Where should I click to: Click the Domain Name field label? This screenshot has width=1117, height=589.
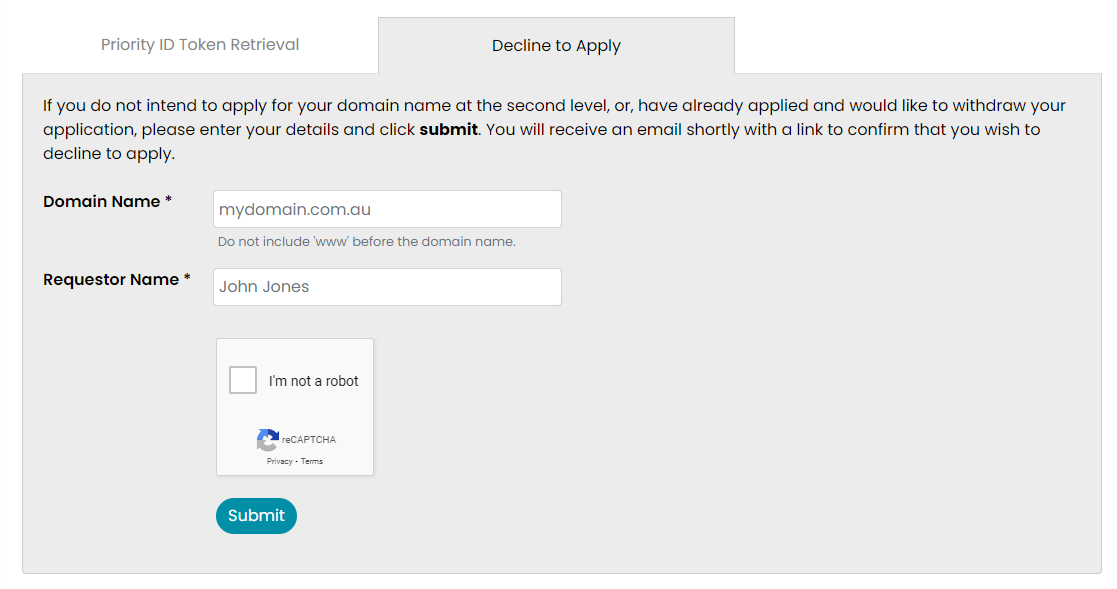[101, 202]
